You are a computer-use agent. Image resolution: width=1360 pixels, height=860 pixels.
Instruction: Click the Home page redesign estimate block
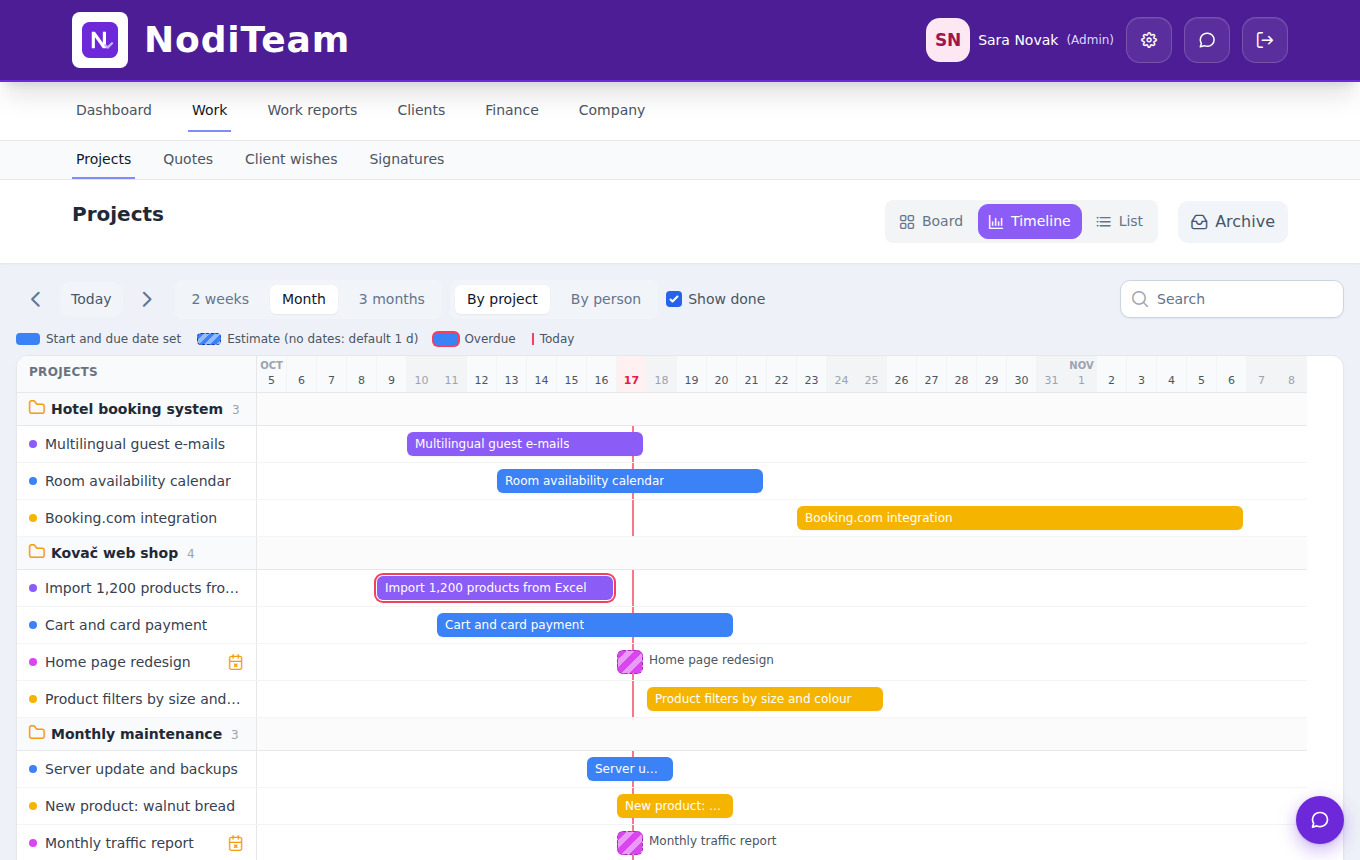click(x=630, y=662)
